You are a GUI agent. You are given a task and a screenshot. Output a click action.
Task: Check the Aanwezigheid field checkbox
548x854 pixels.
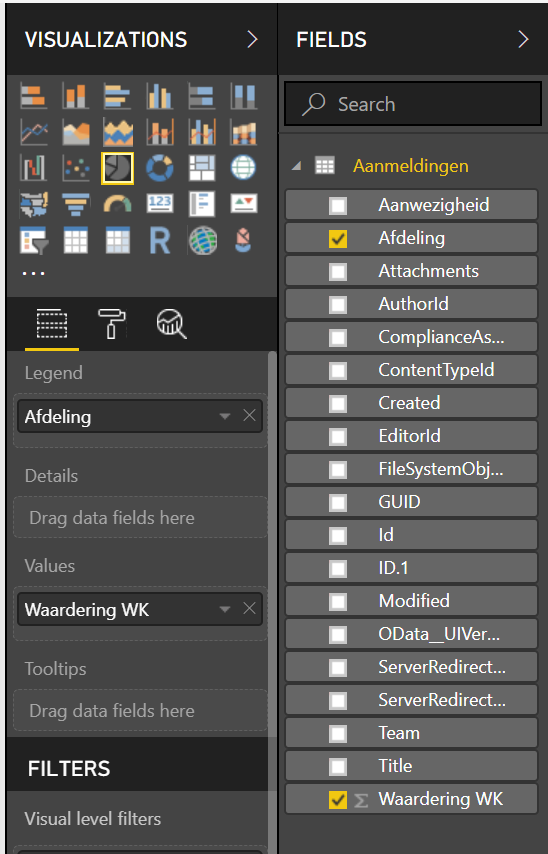(338, 206)
